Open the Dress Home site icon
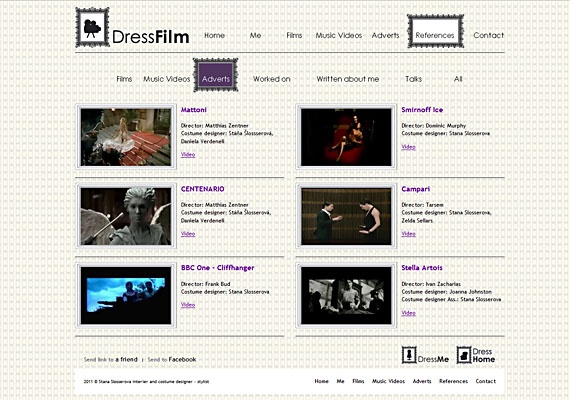Image resolution: width=570 pixels, height=400 pixels. pos(464,355)
